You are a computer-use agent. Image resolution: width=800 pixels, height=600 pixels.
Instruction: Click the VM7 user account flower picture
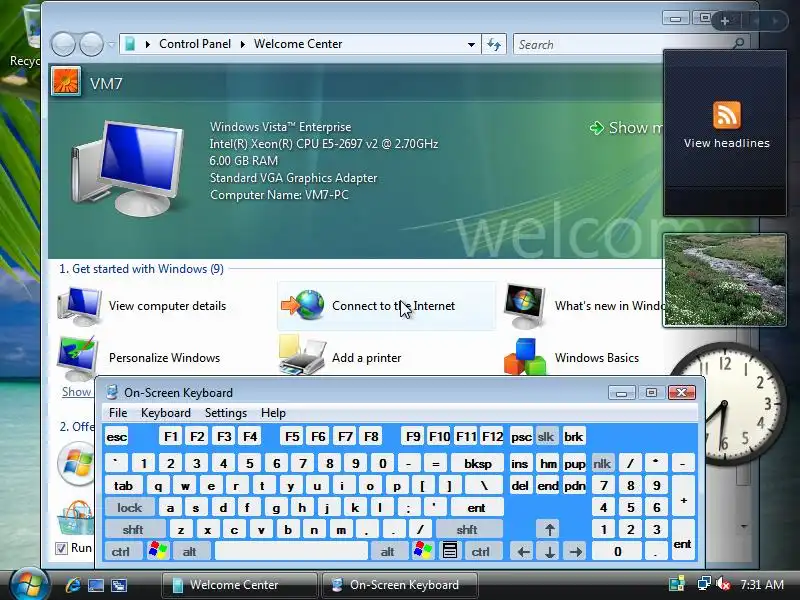(66, 82)
